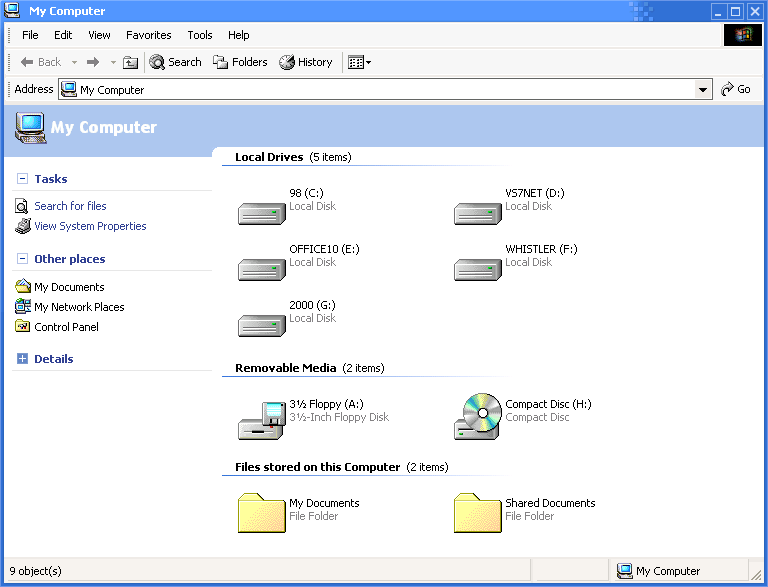Click the Shared Documents label text
This screenshot has height=587, width=768.
tap(550, 503)
